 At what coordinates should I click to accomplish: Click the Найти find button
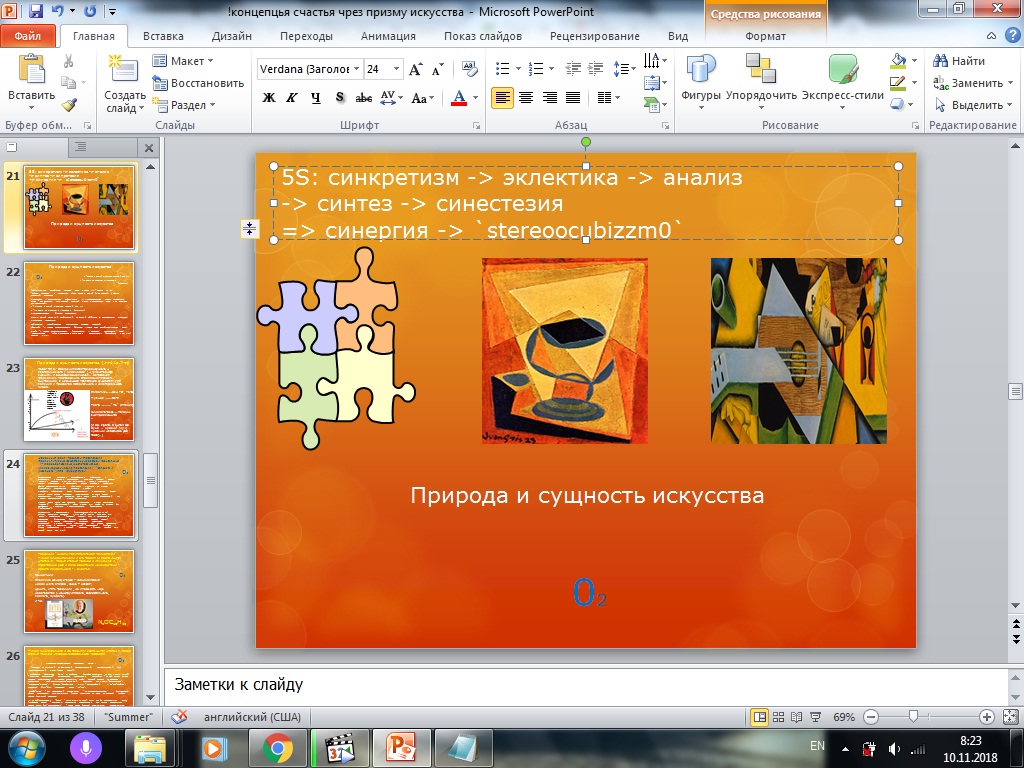point(959,61)
